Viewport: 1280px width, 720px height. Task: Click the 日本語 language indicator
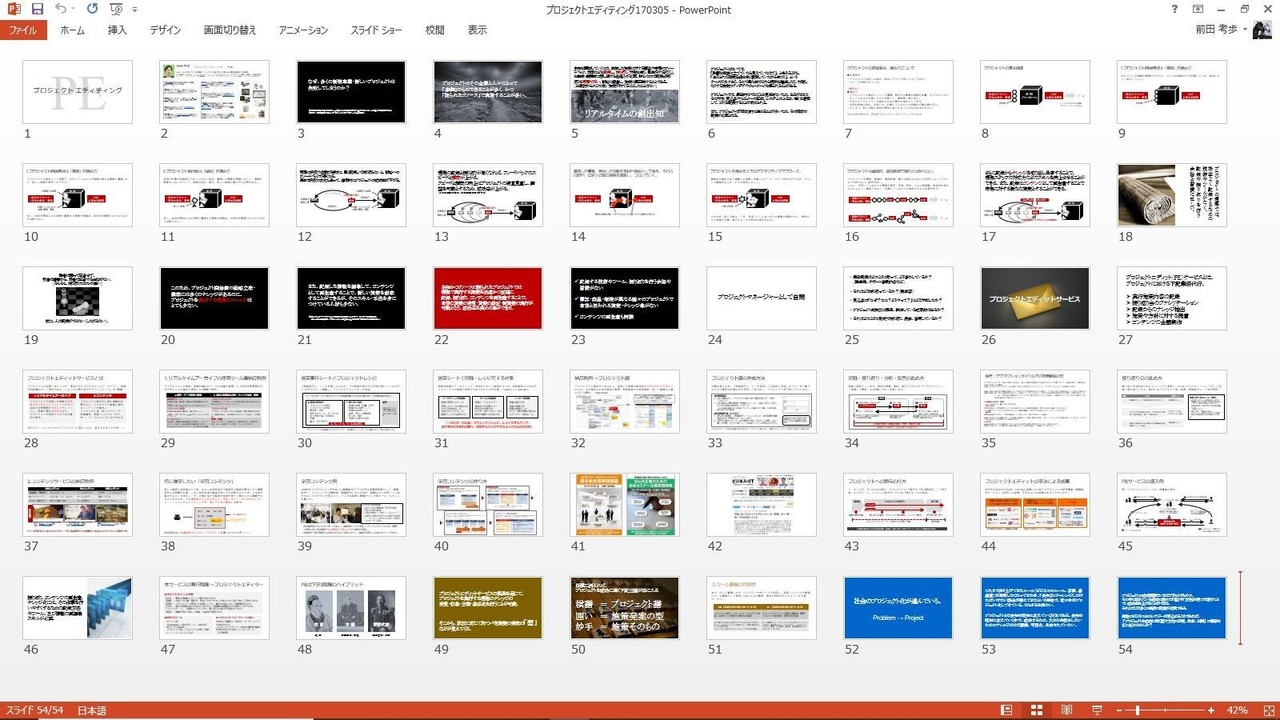pyautogui.click(x=91, y=710)
